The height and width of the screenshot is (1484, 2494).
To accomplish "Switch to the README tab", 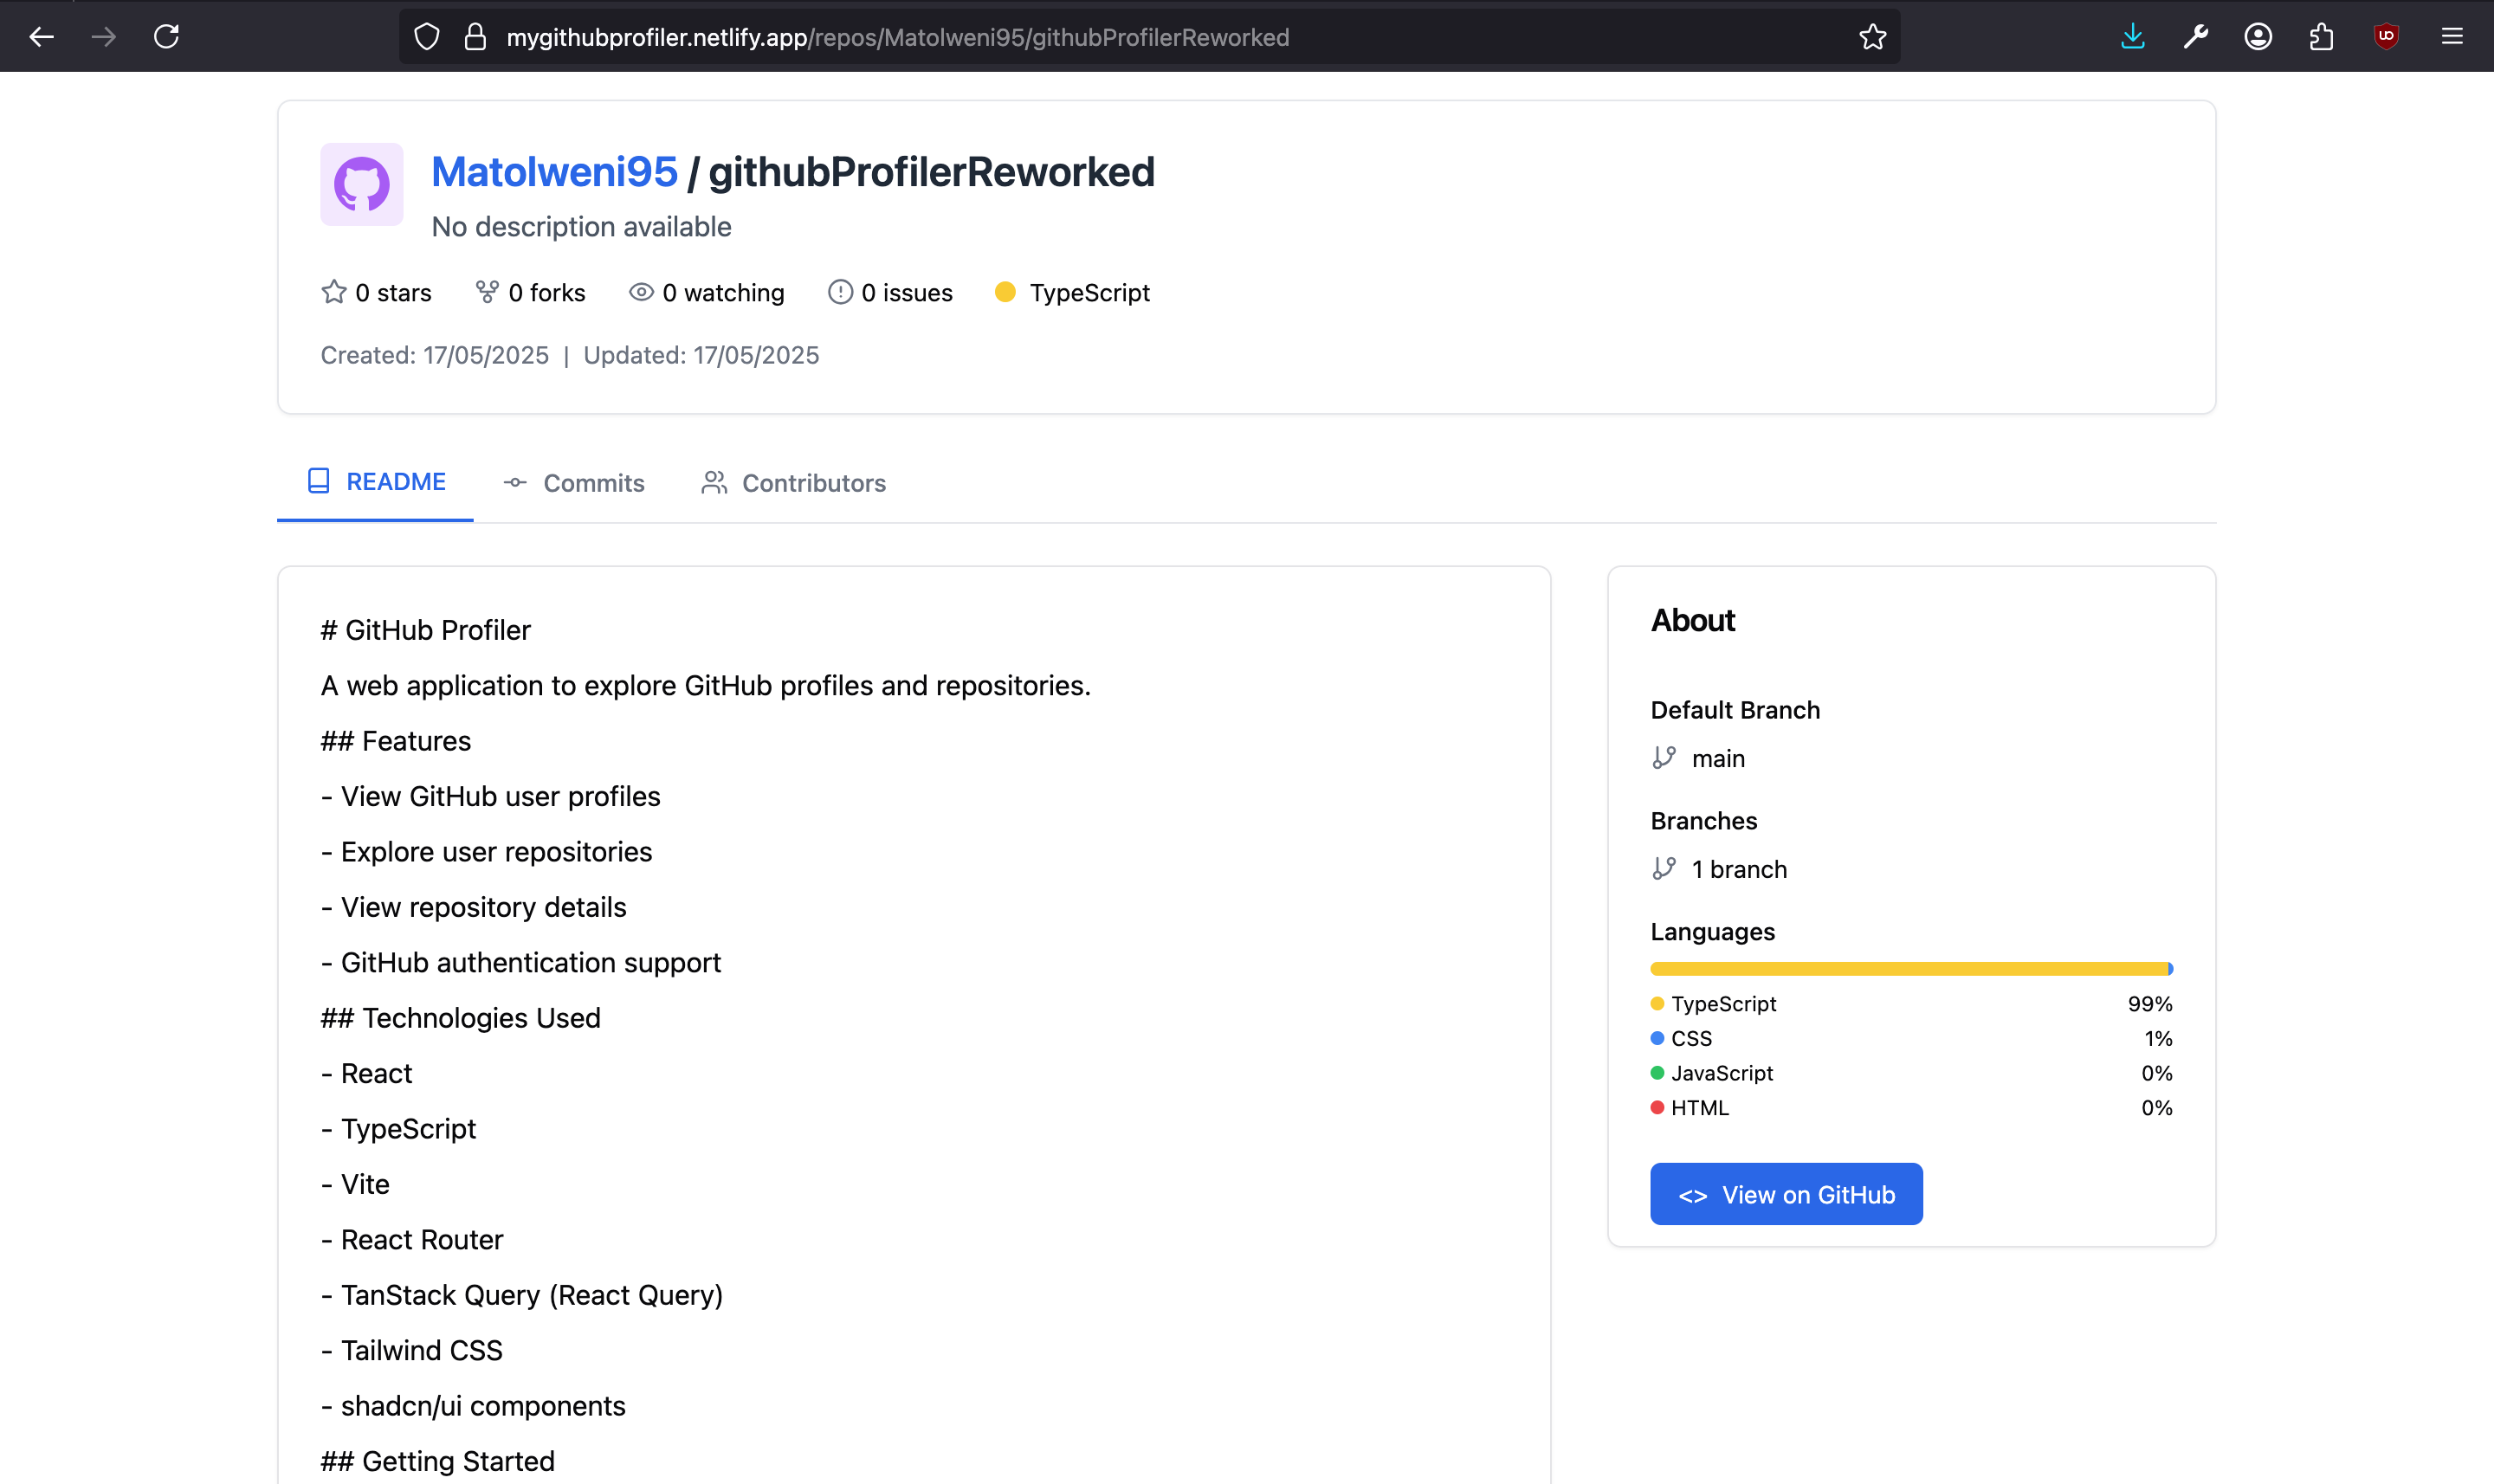I will click(x=375, y=482).
